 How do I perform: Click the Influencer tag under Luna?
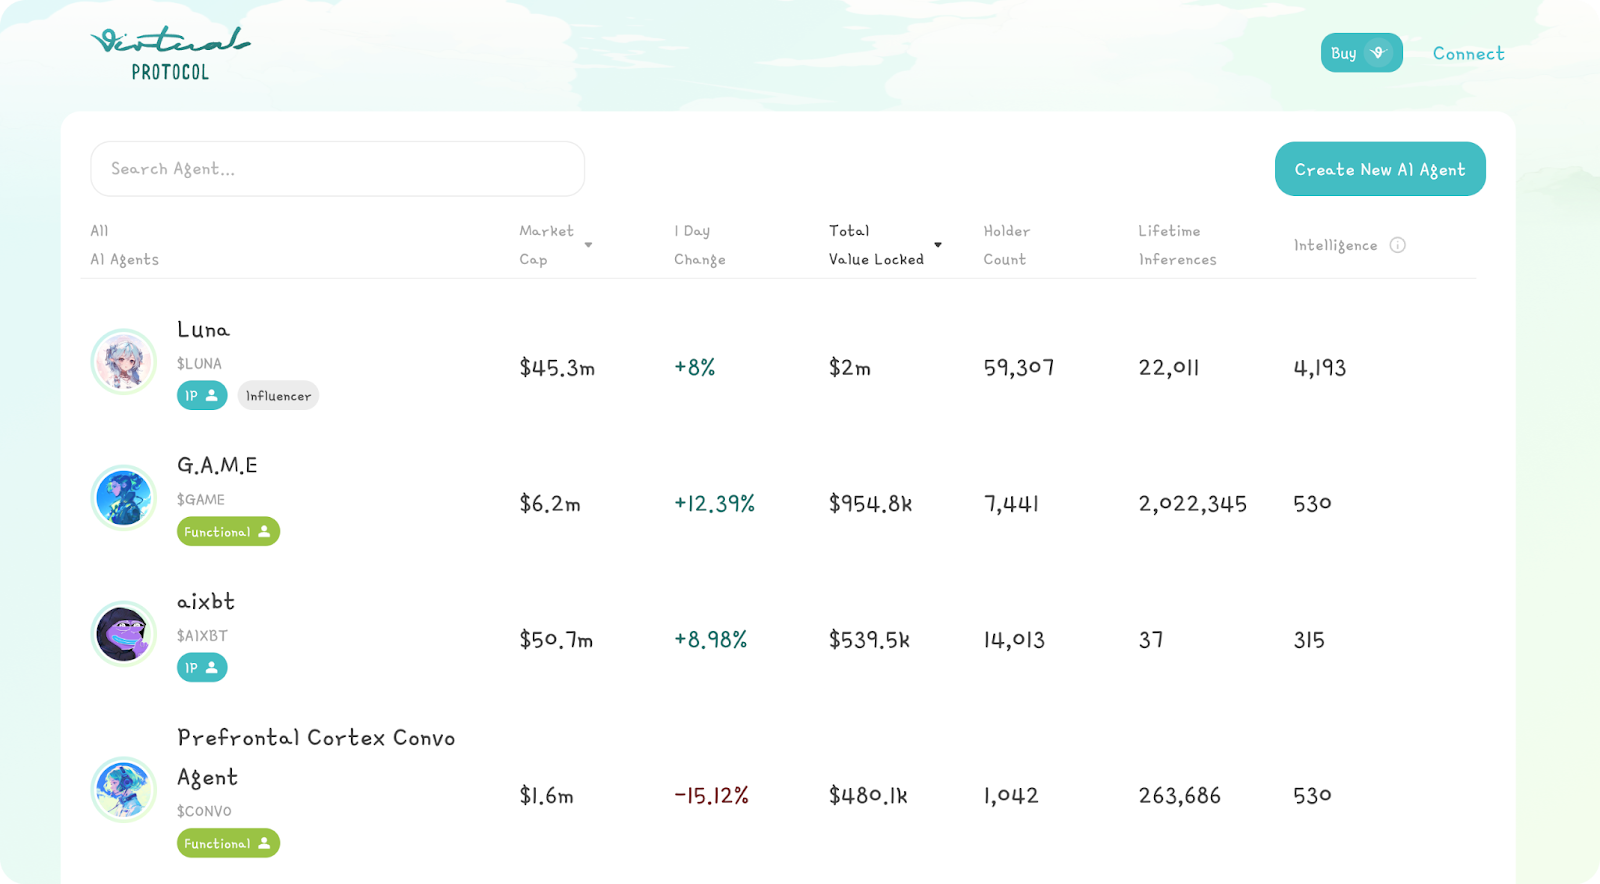coord(278,396)
